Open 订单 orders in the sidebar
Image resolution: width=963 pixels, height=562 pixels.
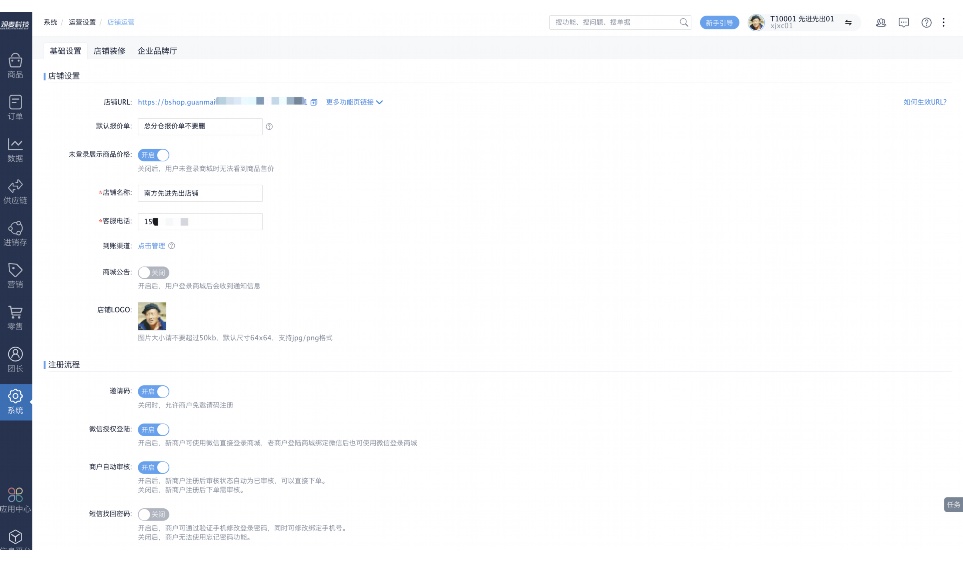pyautogui.click(x=15, y=107)
